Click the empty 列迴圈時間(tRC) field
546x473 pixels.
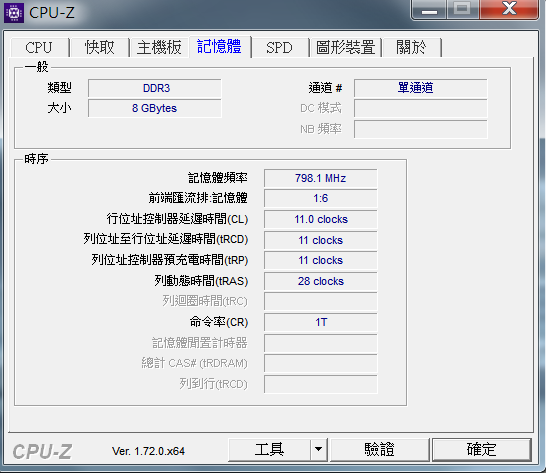pos(321,302)
